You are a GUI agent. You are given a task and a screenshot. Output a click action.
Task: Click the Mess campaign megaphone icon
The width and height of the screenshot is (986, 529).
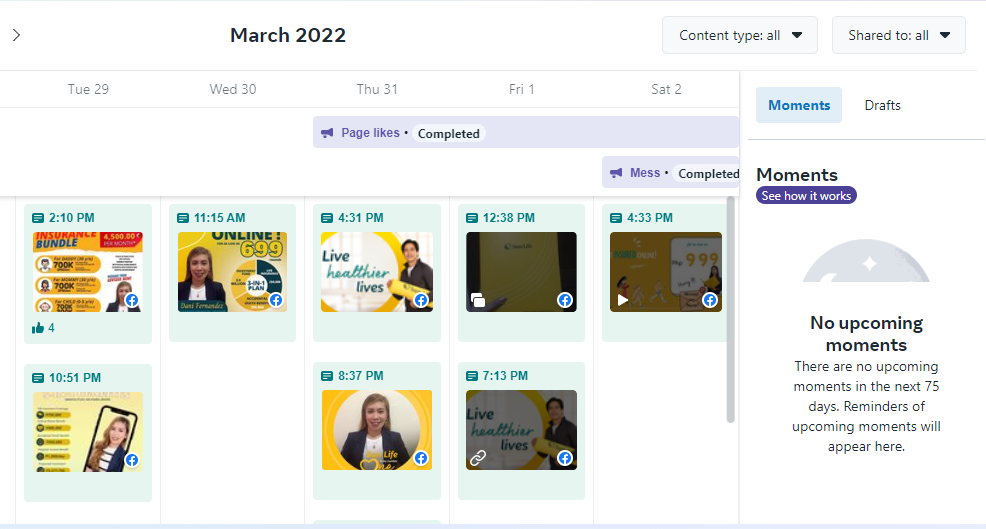coord(616,173)
